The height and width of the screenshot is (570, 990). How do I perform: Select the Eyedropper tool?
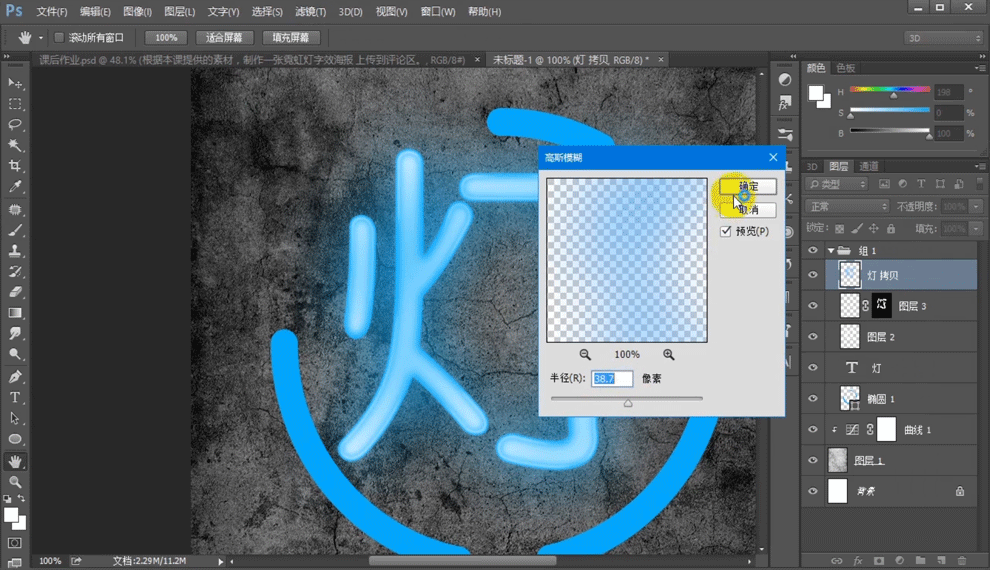[x=15, y=187]
